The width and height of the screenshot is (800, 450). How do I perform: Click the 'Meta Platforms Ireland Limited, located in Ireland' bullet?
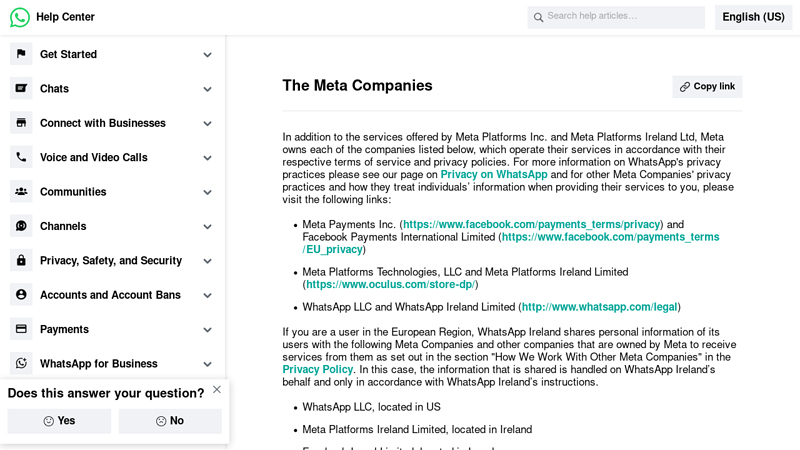pos(417,430)
